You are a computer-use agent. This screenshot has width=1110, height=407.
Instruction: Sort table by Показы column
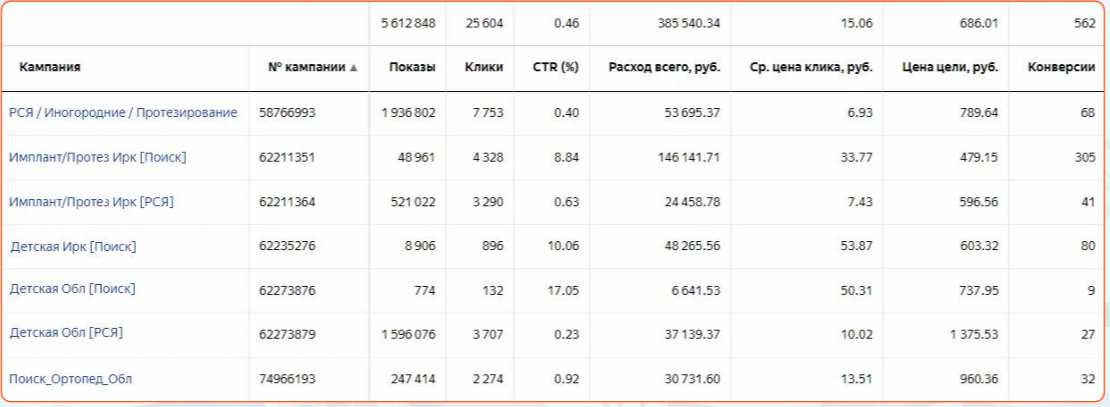point(412,68)
